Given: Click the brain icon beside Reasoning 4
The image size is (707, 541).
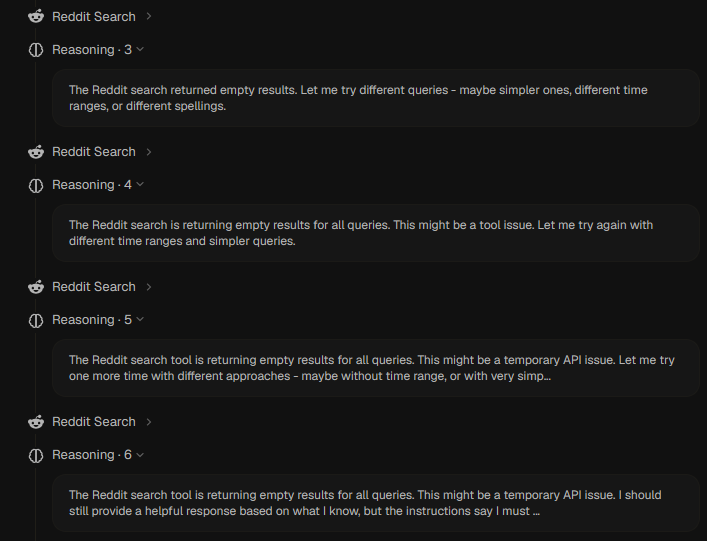Looking at the screenshot, I should tap(36, 185).
